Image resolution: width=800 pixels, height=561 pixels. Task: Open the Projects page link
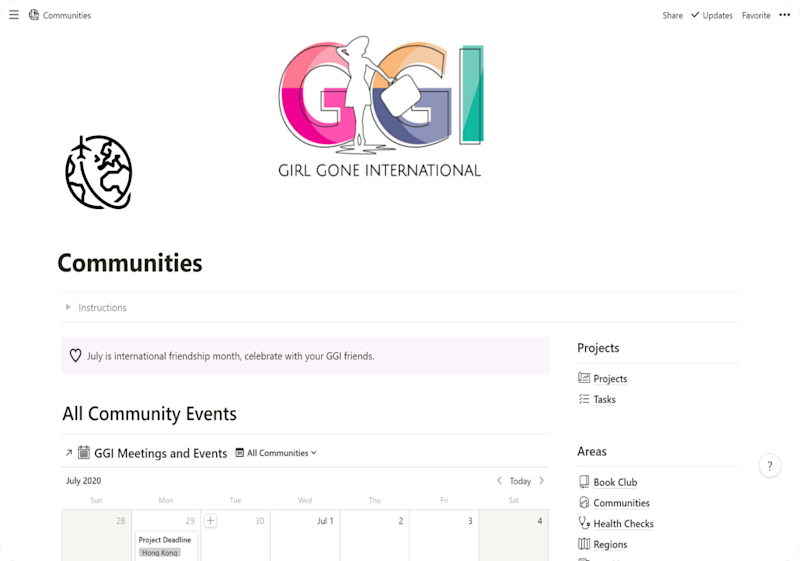click(610, 379)
